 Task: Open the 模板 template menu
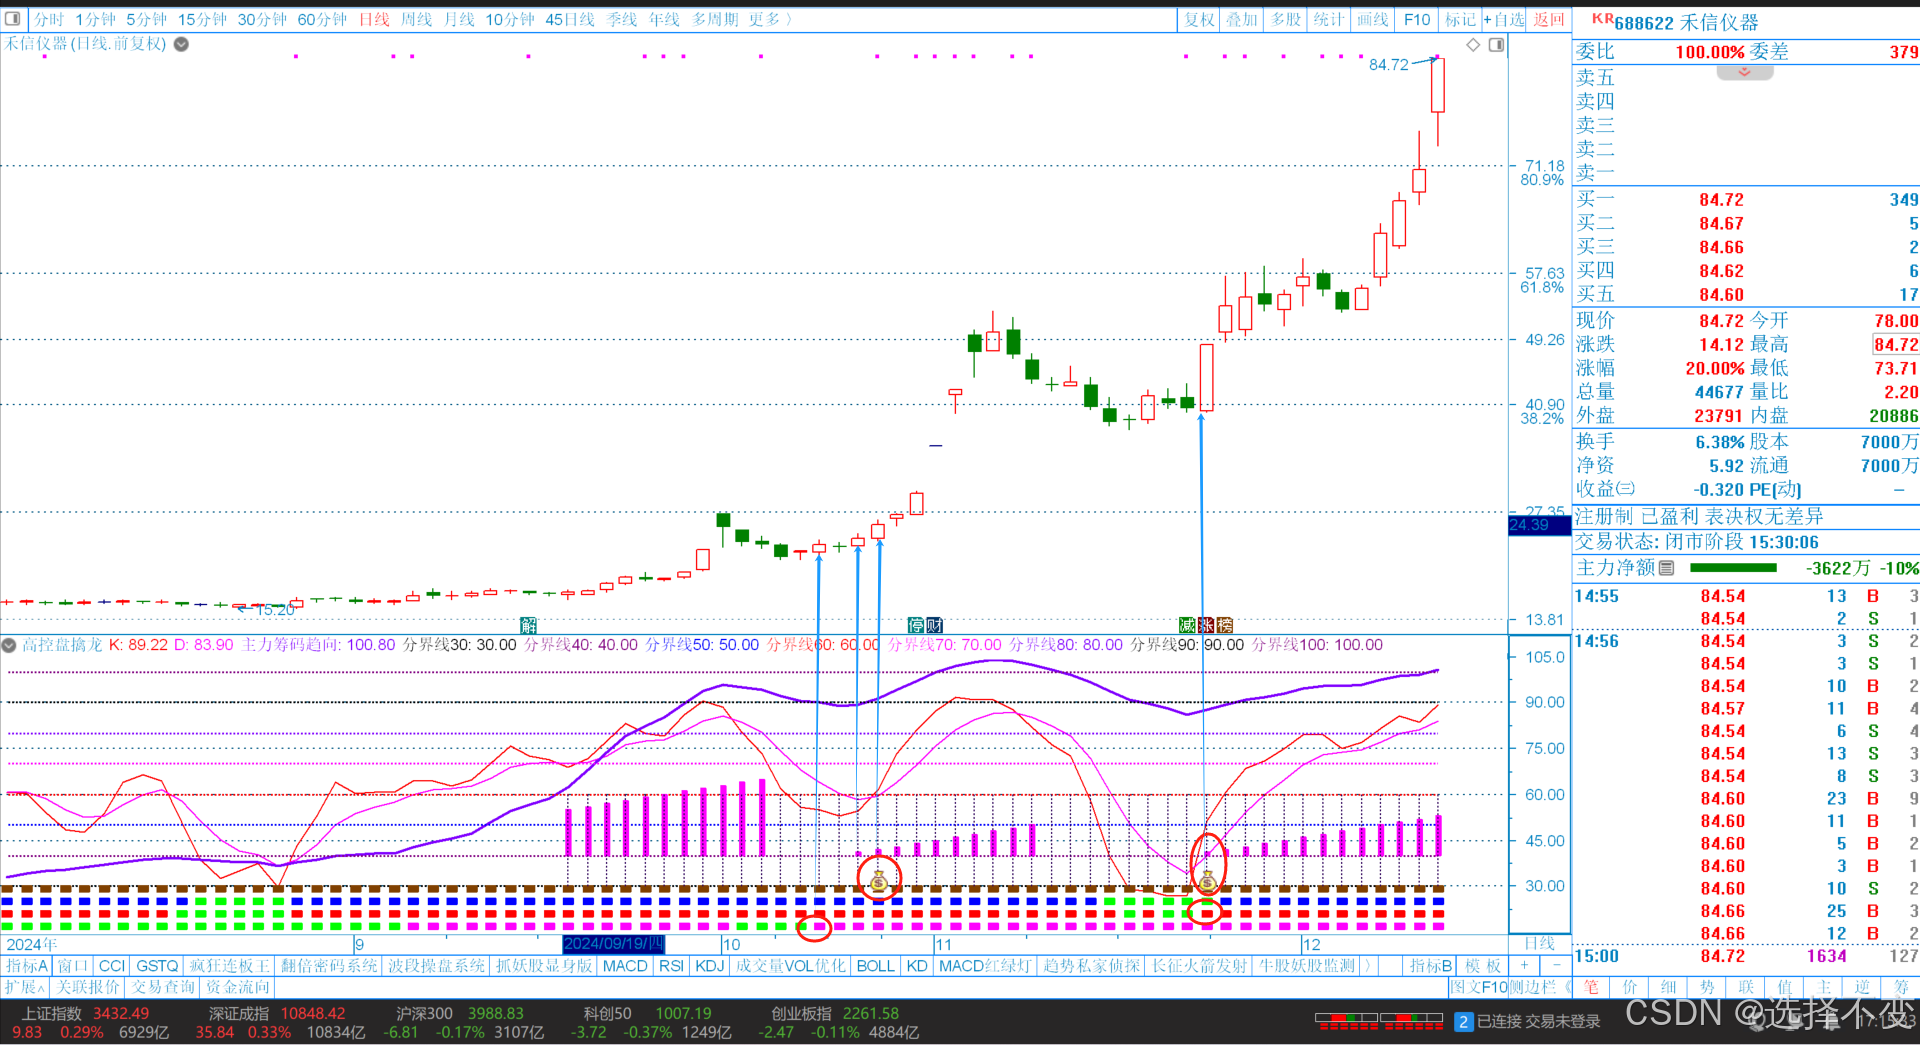tap(1483, 966)
